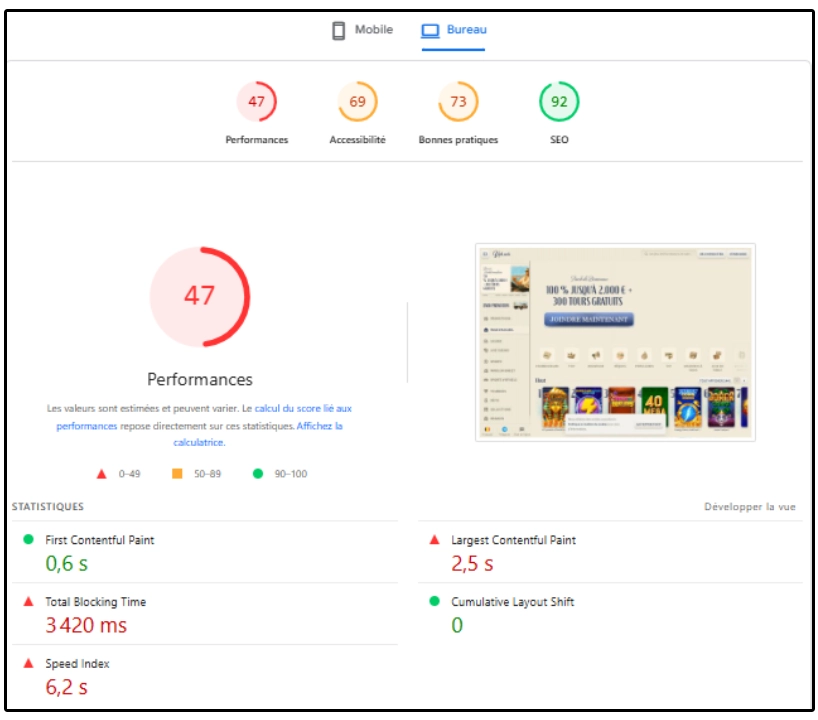Expand the view with Développer la vue
Image resolution: width=818 pixels, height=720 pixels.
click(x=750, y=507)
